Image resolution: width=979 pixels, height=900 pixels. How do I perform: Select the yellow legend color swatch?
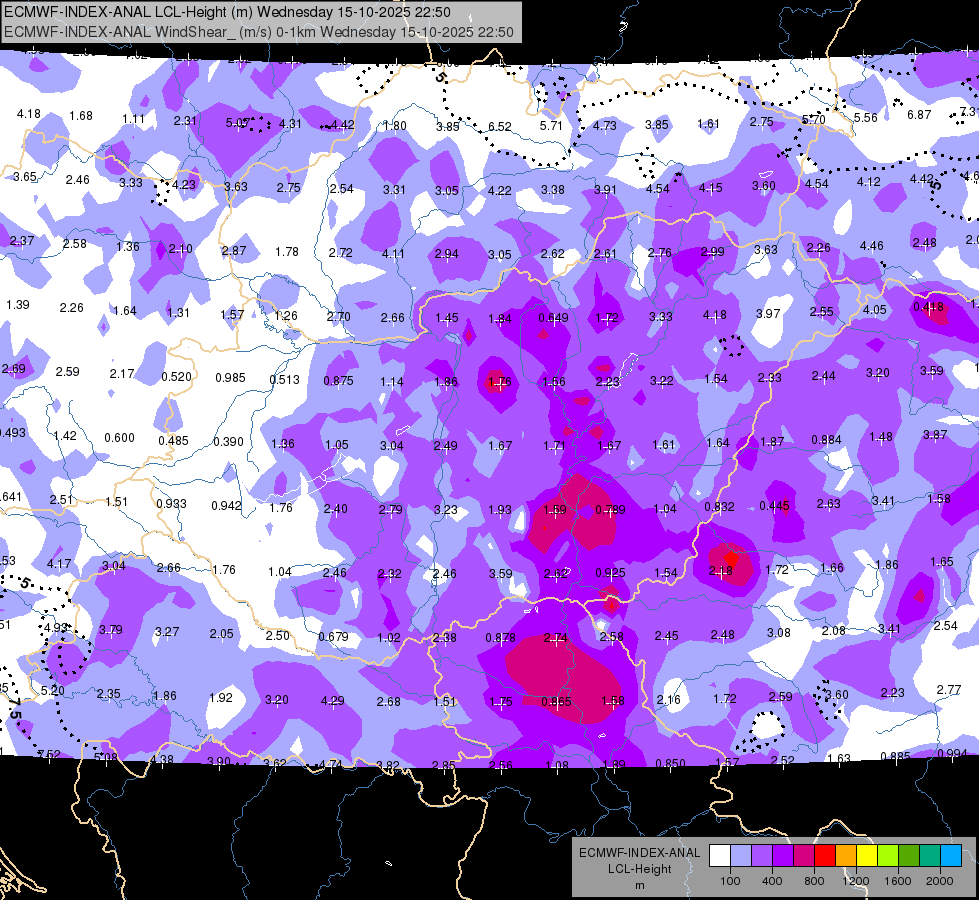pos(867,856)
